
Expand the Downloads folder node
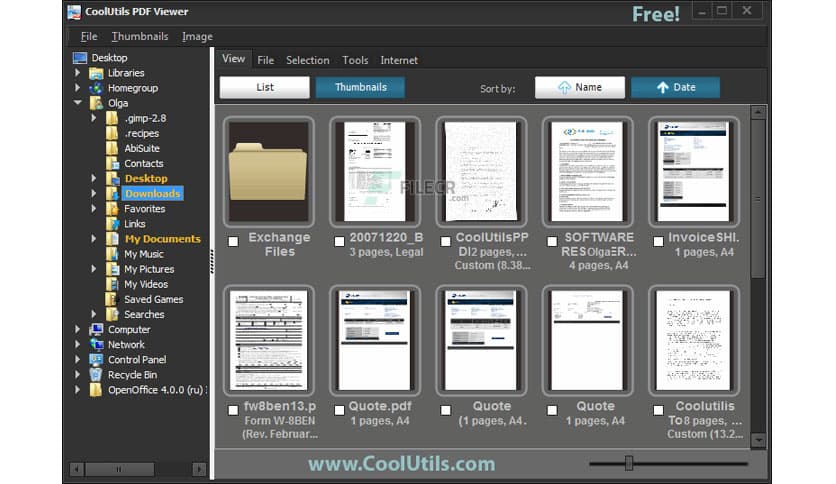pyautogui.click(x=94, y=193)
